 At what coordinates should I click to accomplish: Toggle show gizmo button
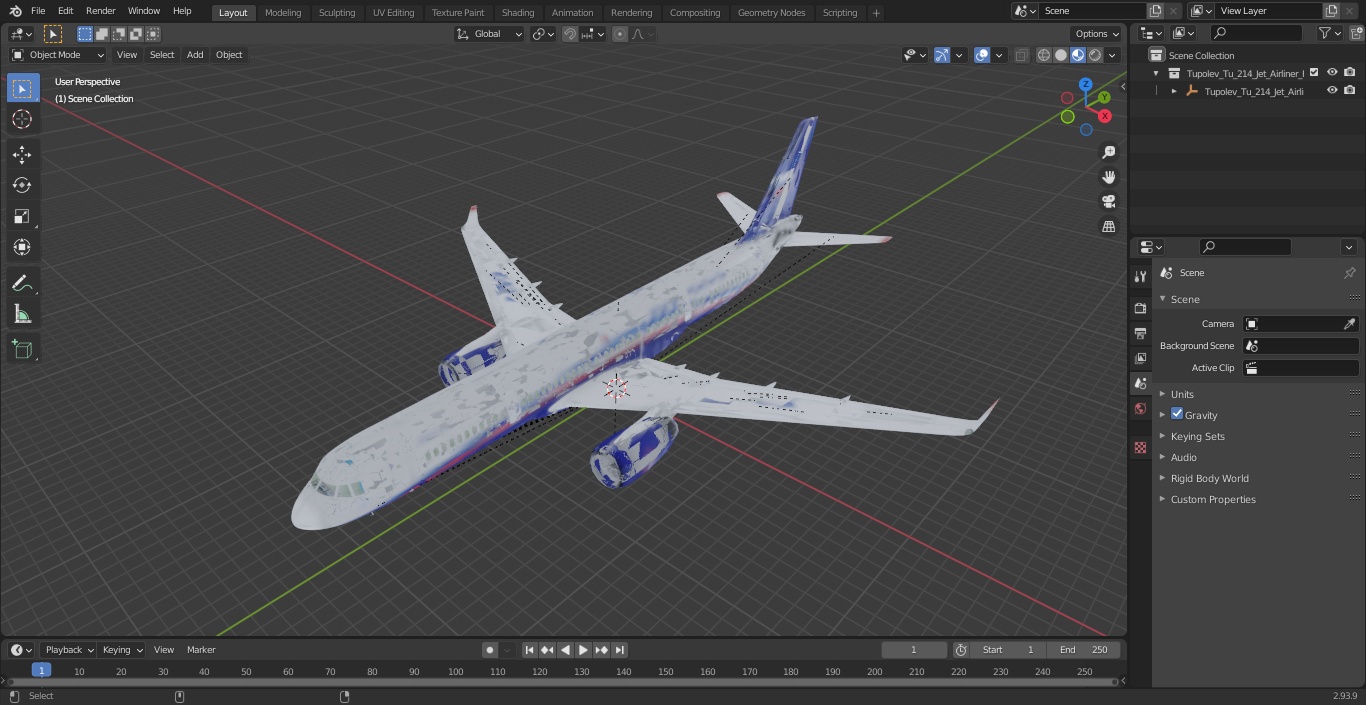942,55
